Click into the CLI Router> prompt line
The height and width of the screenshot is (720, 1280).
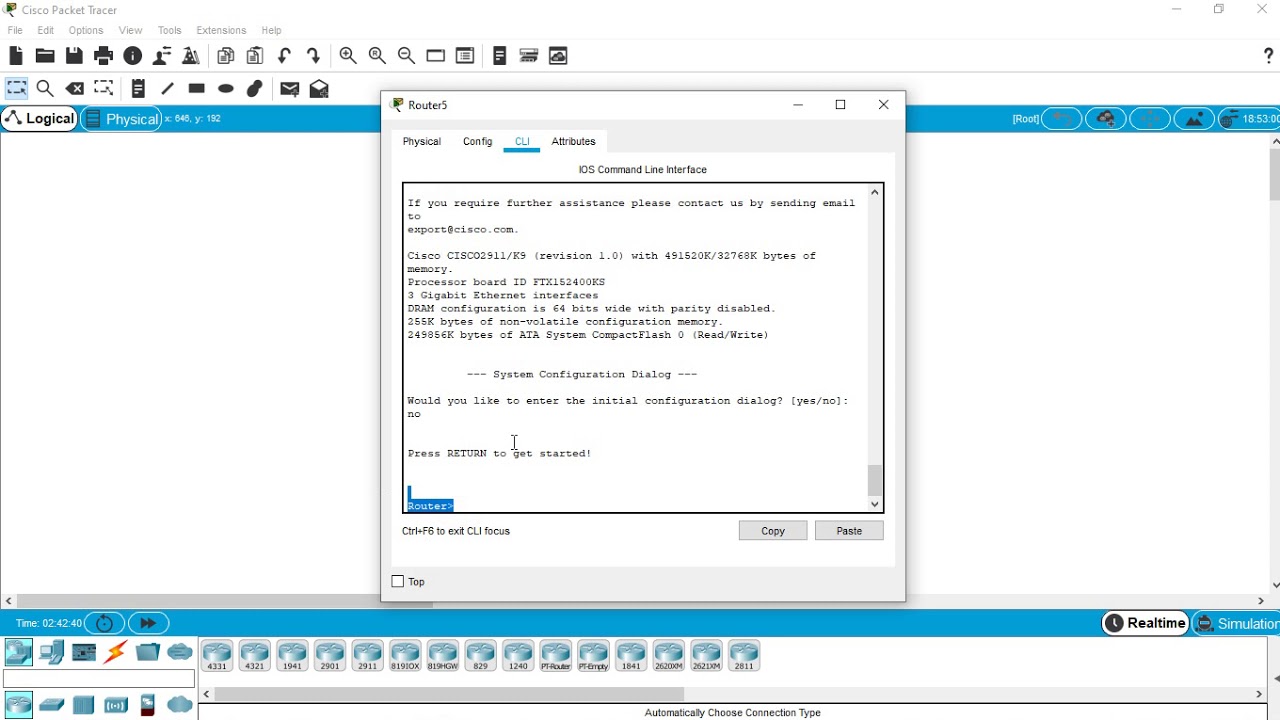(x=431, y=506)
